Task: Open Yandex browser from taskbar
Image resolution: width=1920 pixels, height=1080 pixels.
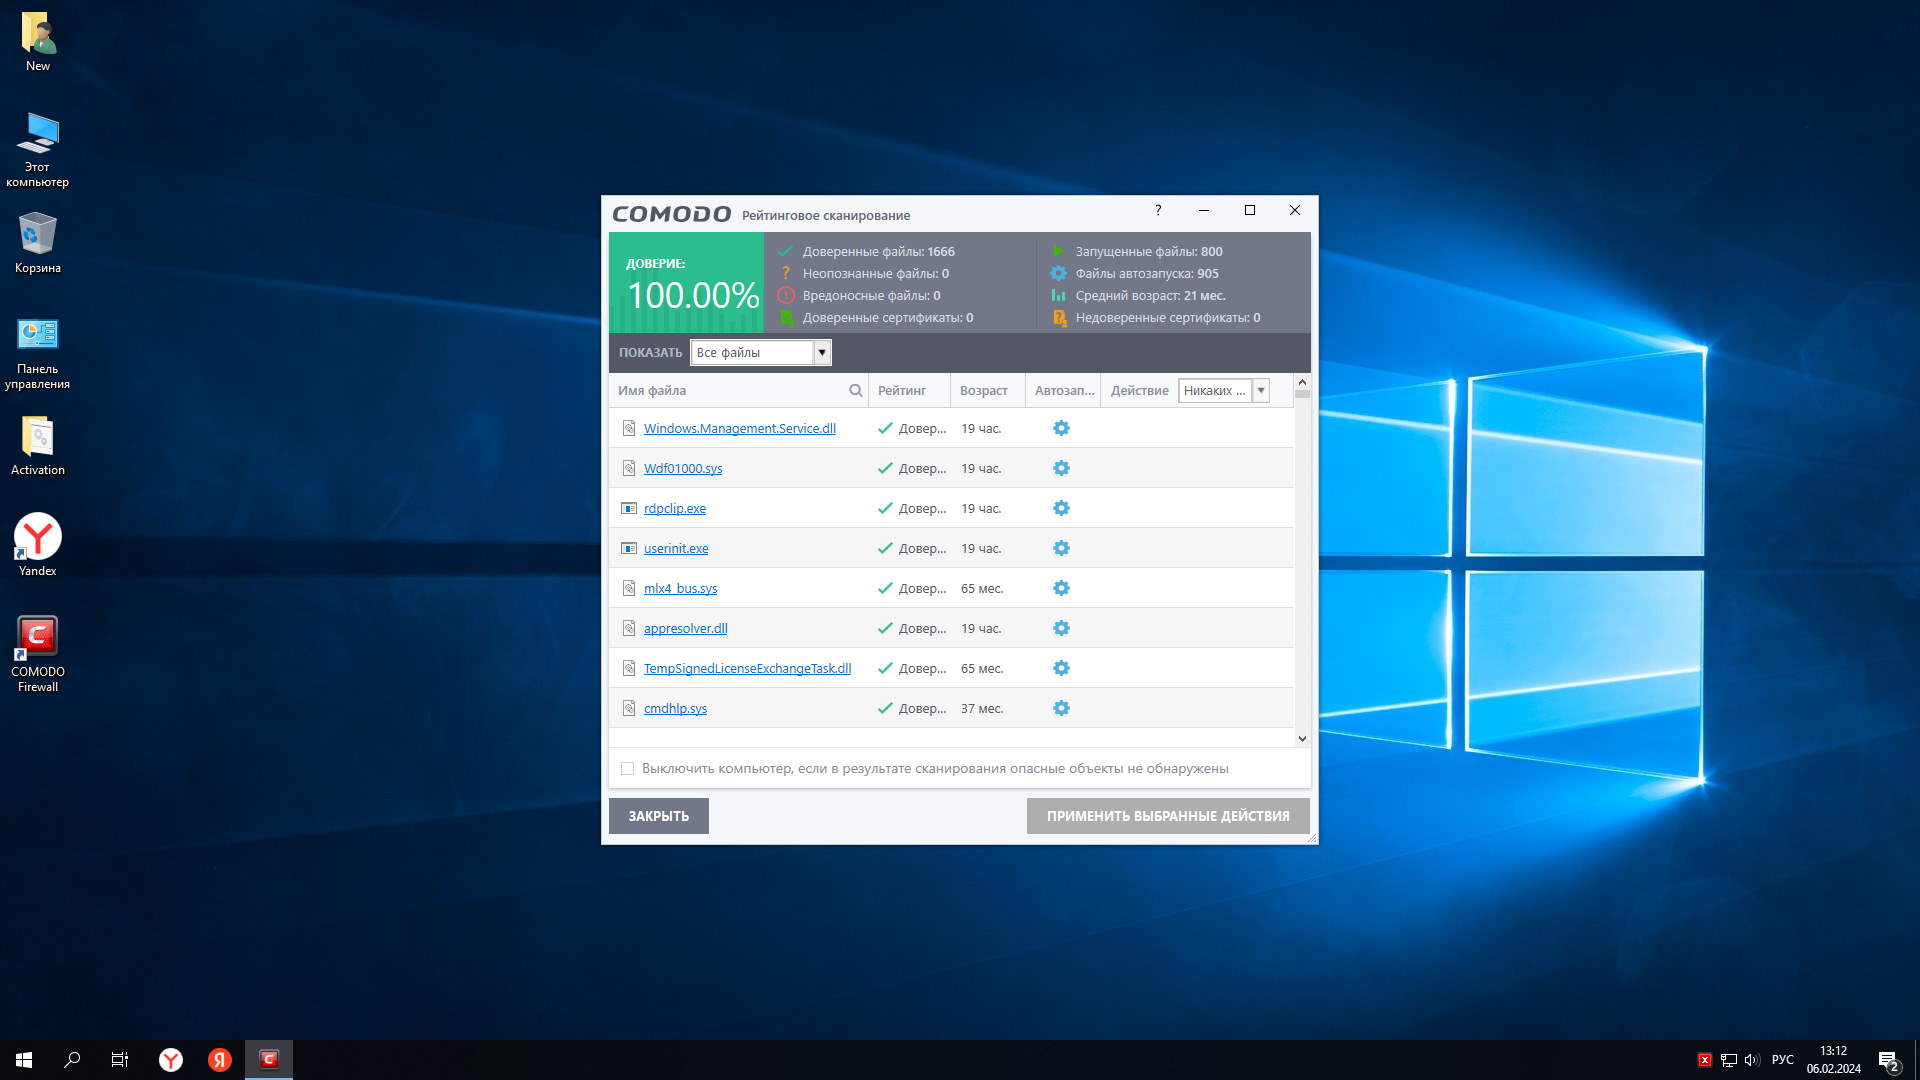Action: (x=171, y=1059)
